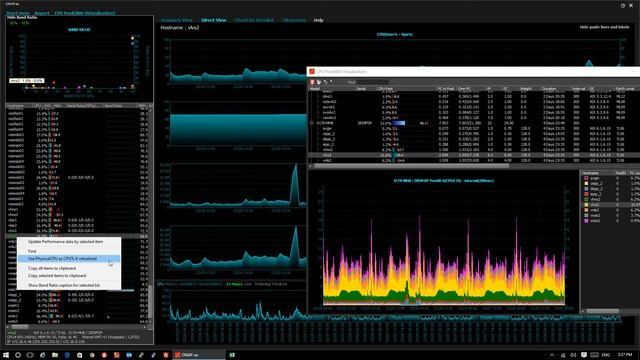This screenshot has width=640, height=360.
Task: Click the refresh icon in CPU Pool toolbar
Action: (x=325, y=82)
